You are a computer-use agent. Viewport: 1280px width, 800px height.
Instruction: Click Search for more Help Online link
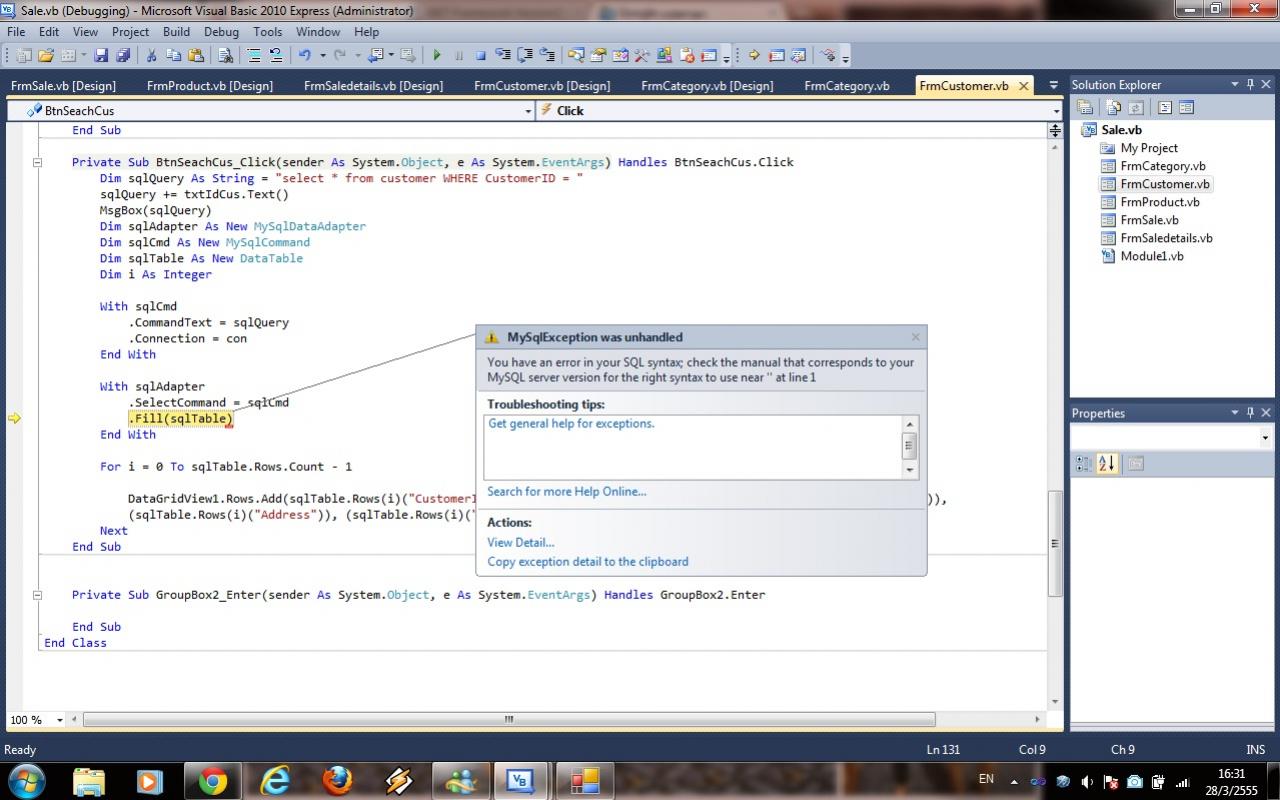click(x=566, y=491)
